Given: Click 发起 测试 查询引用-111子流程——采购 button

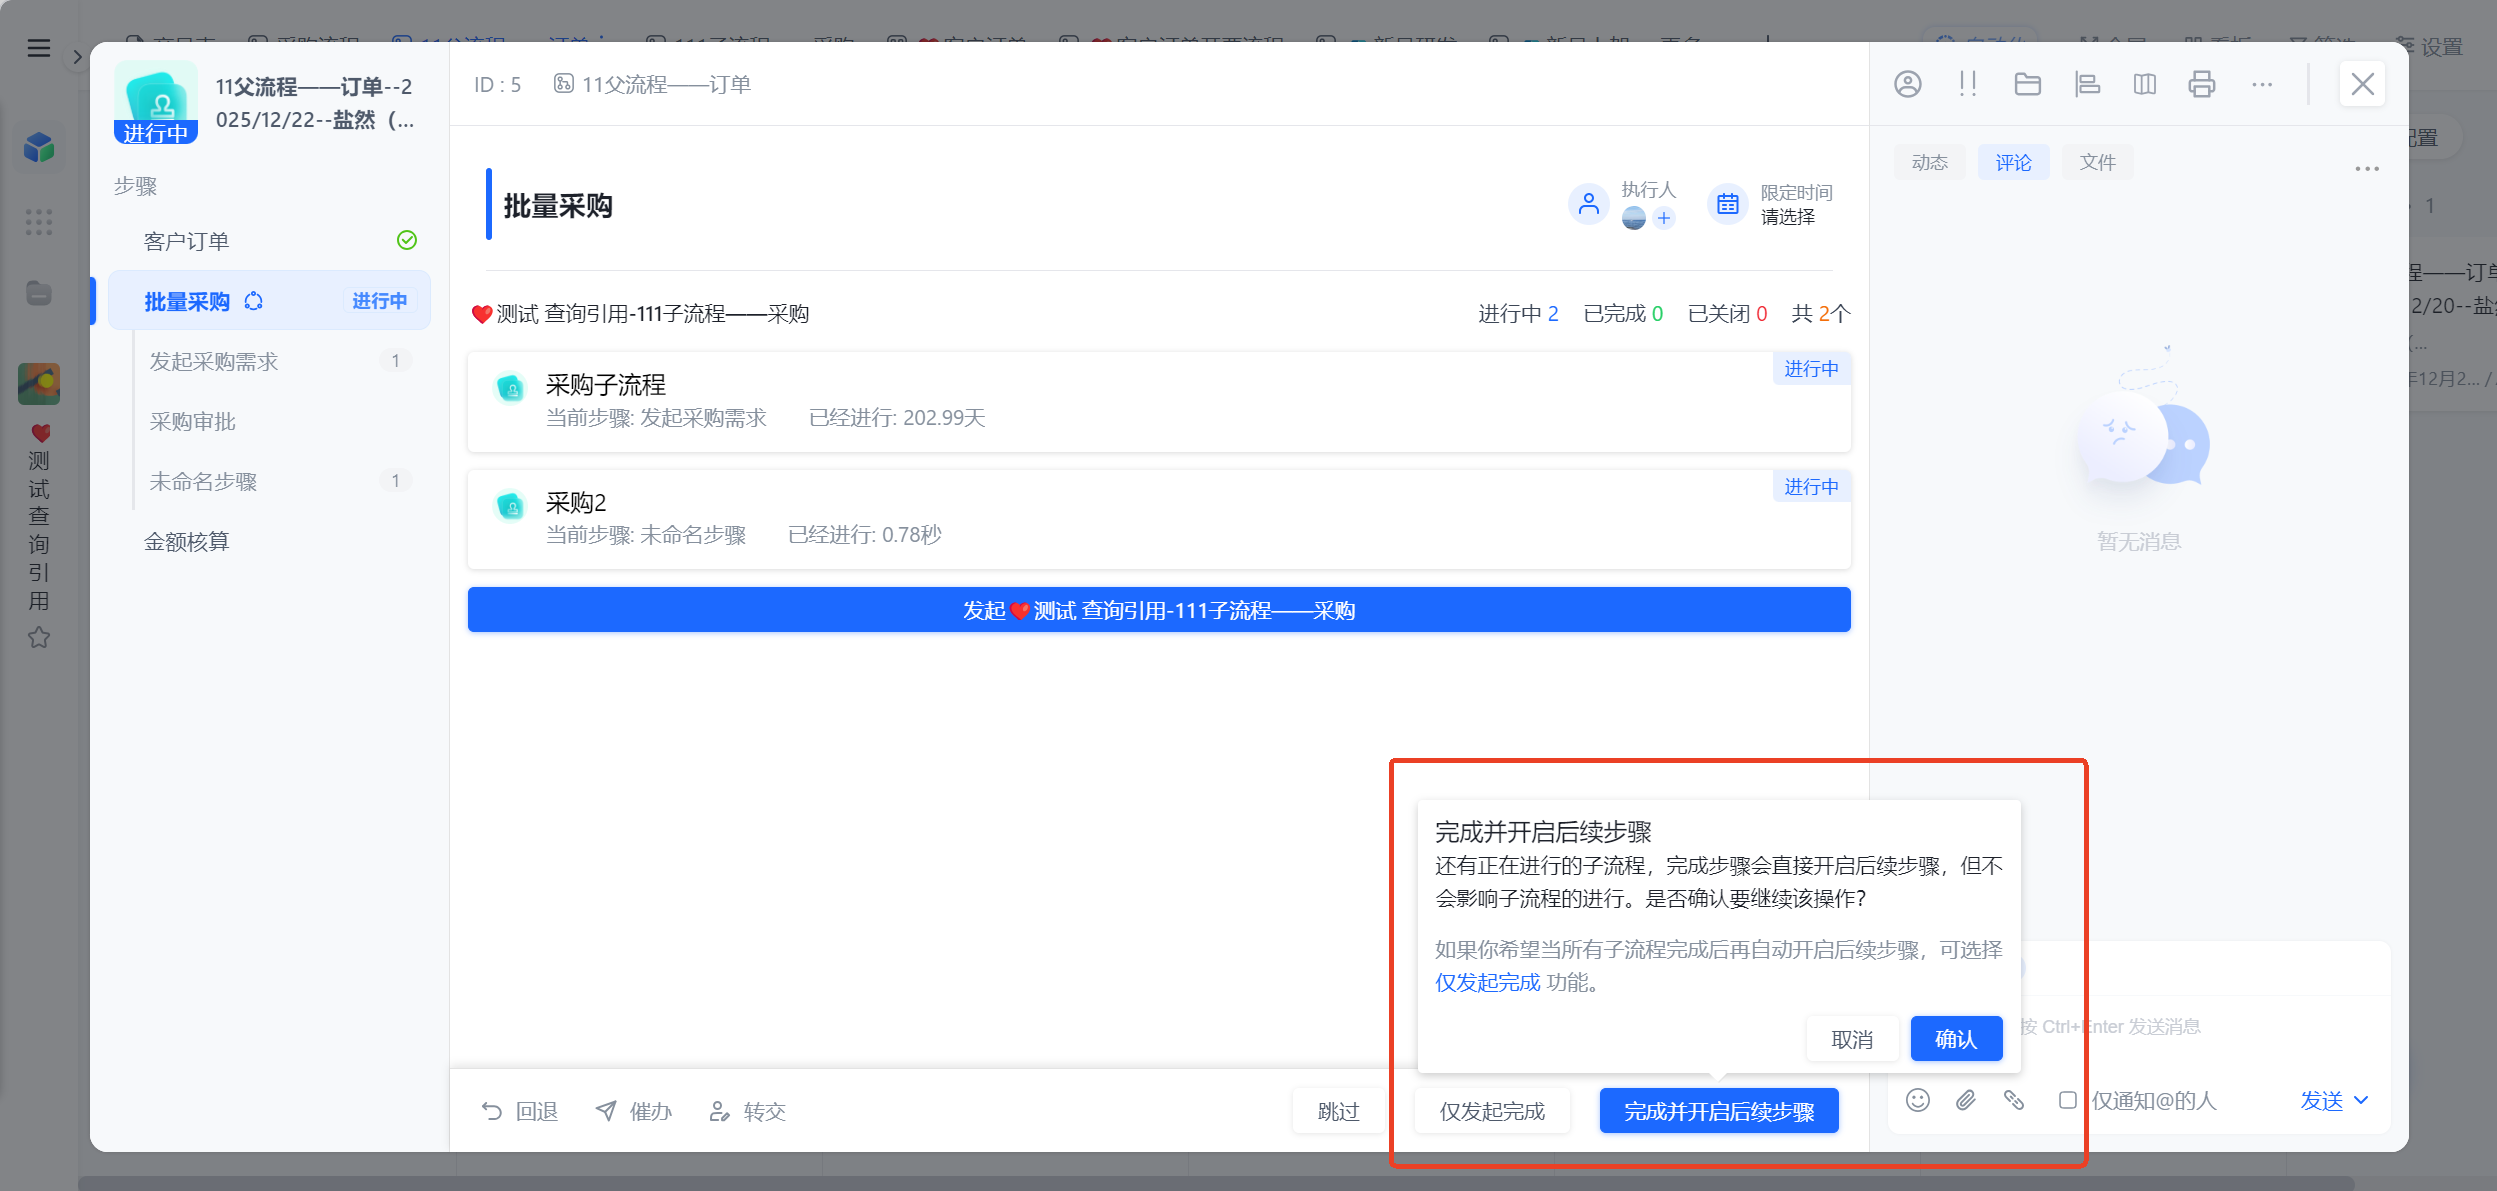Looking at the screenshot, I should [1158, 610].
